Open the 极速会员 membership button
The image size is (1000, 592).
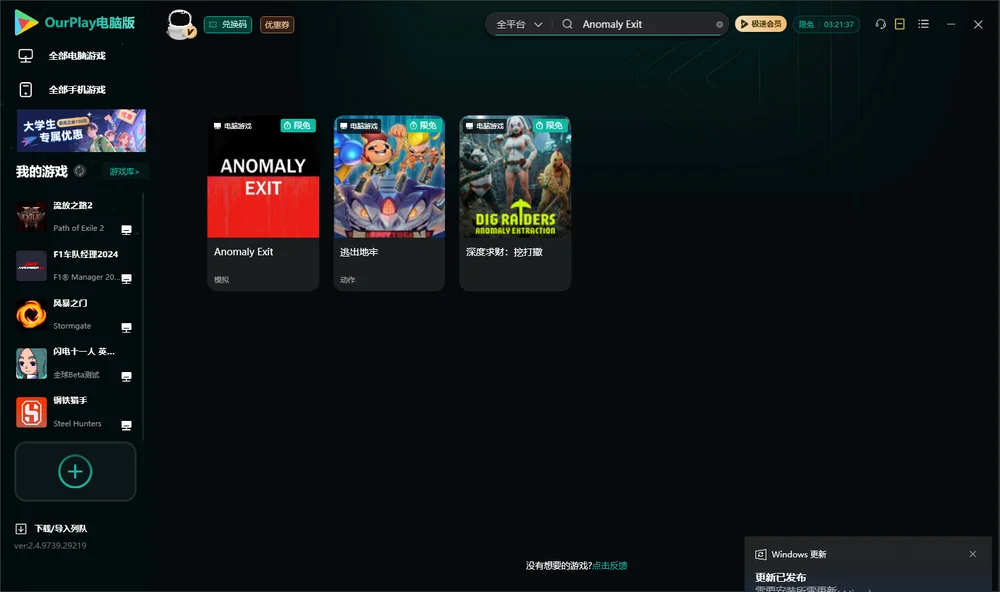[760, 24]
